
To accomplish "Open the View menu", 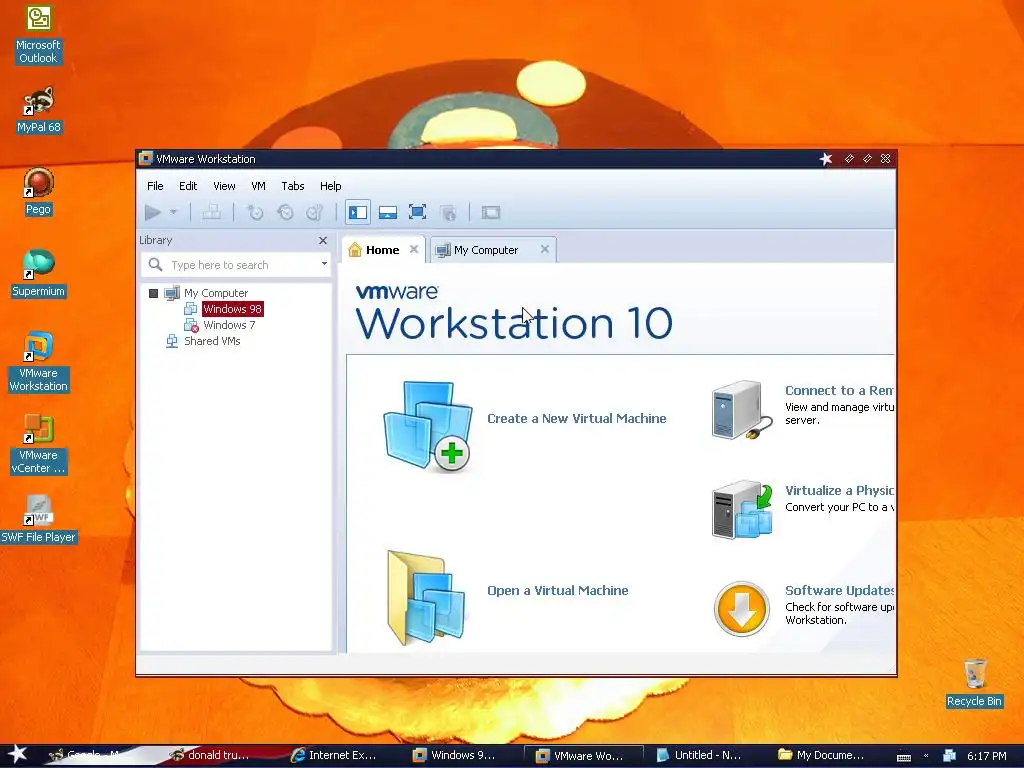I will [224, 186].
